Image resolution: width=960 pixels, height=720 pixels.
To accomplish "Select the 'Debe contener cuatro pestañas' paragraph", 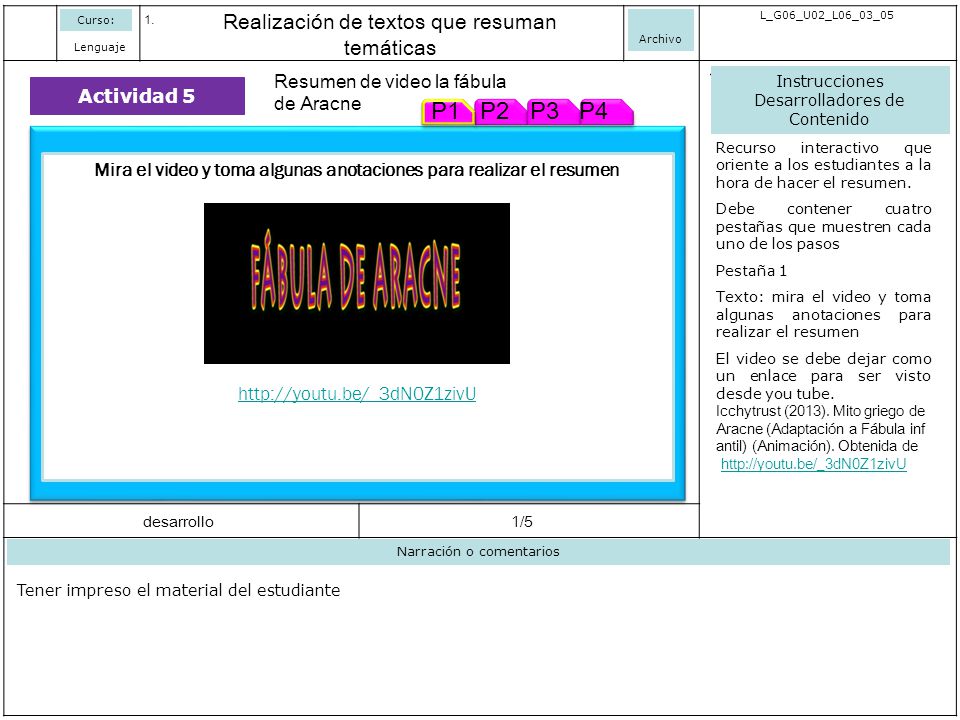I will pyautogui.click(x=823, y=227).
